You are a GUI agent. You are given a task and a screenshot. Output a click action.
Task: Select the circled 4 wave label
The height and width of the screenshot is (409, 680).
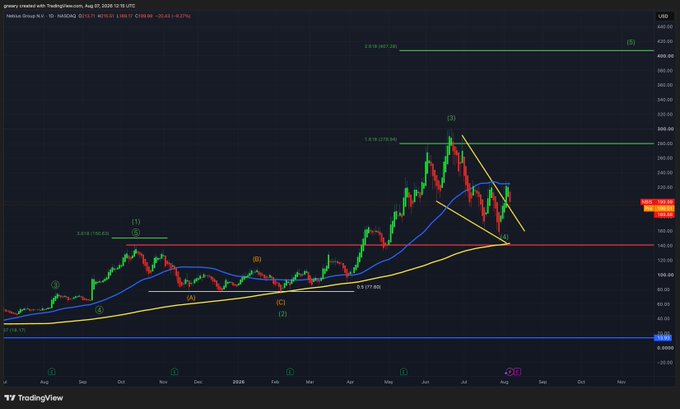[x=99, y=310]
